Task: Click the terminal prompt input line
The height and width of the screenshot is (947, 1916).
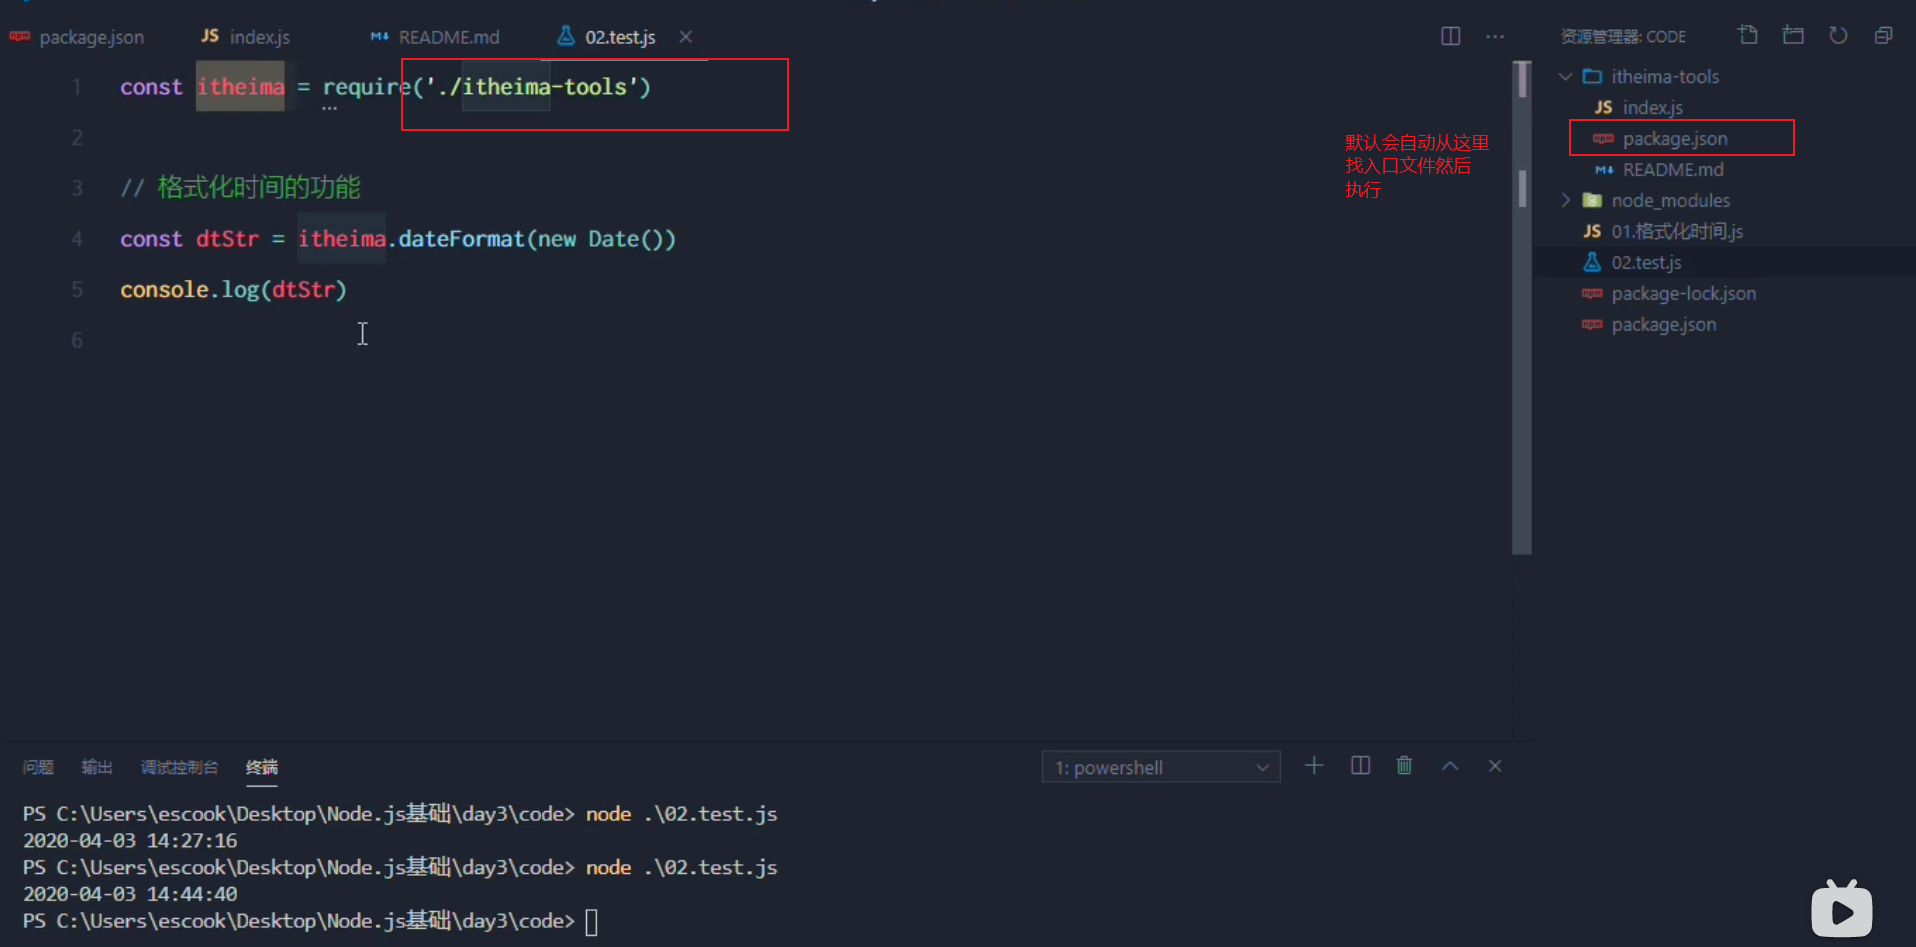Action: (310, 921)
